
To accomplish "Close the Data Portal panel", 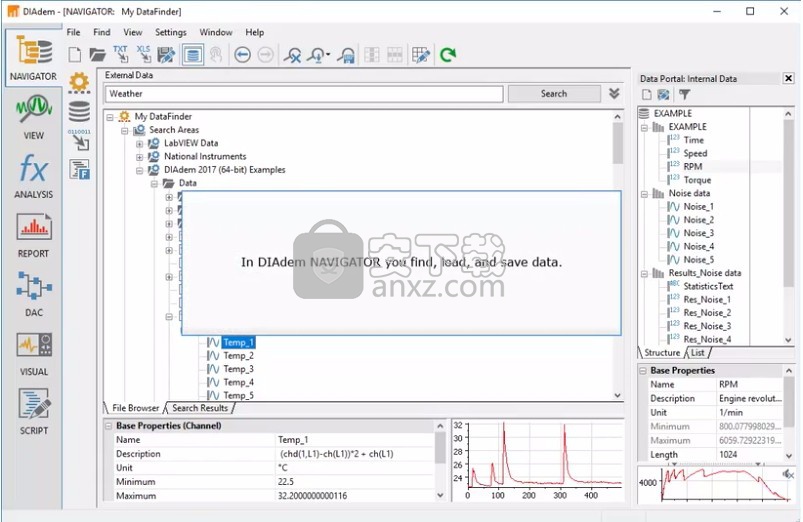I will (788, 78).
